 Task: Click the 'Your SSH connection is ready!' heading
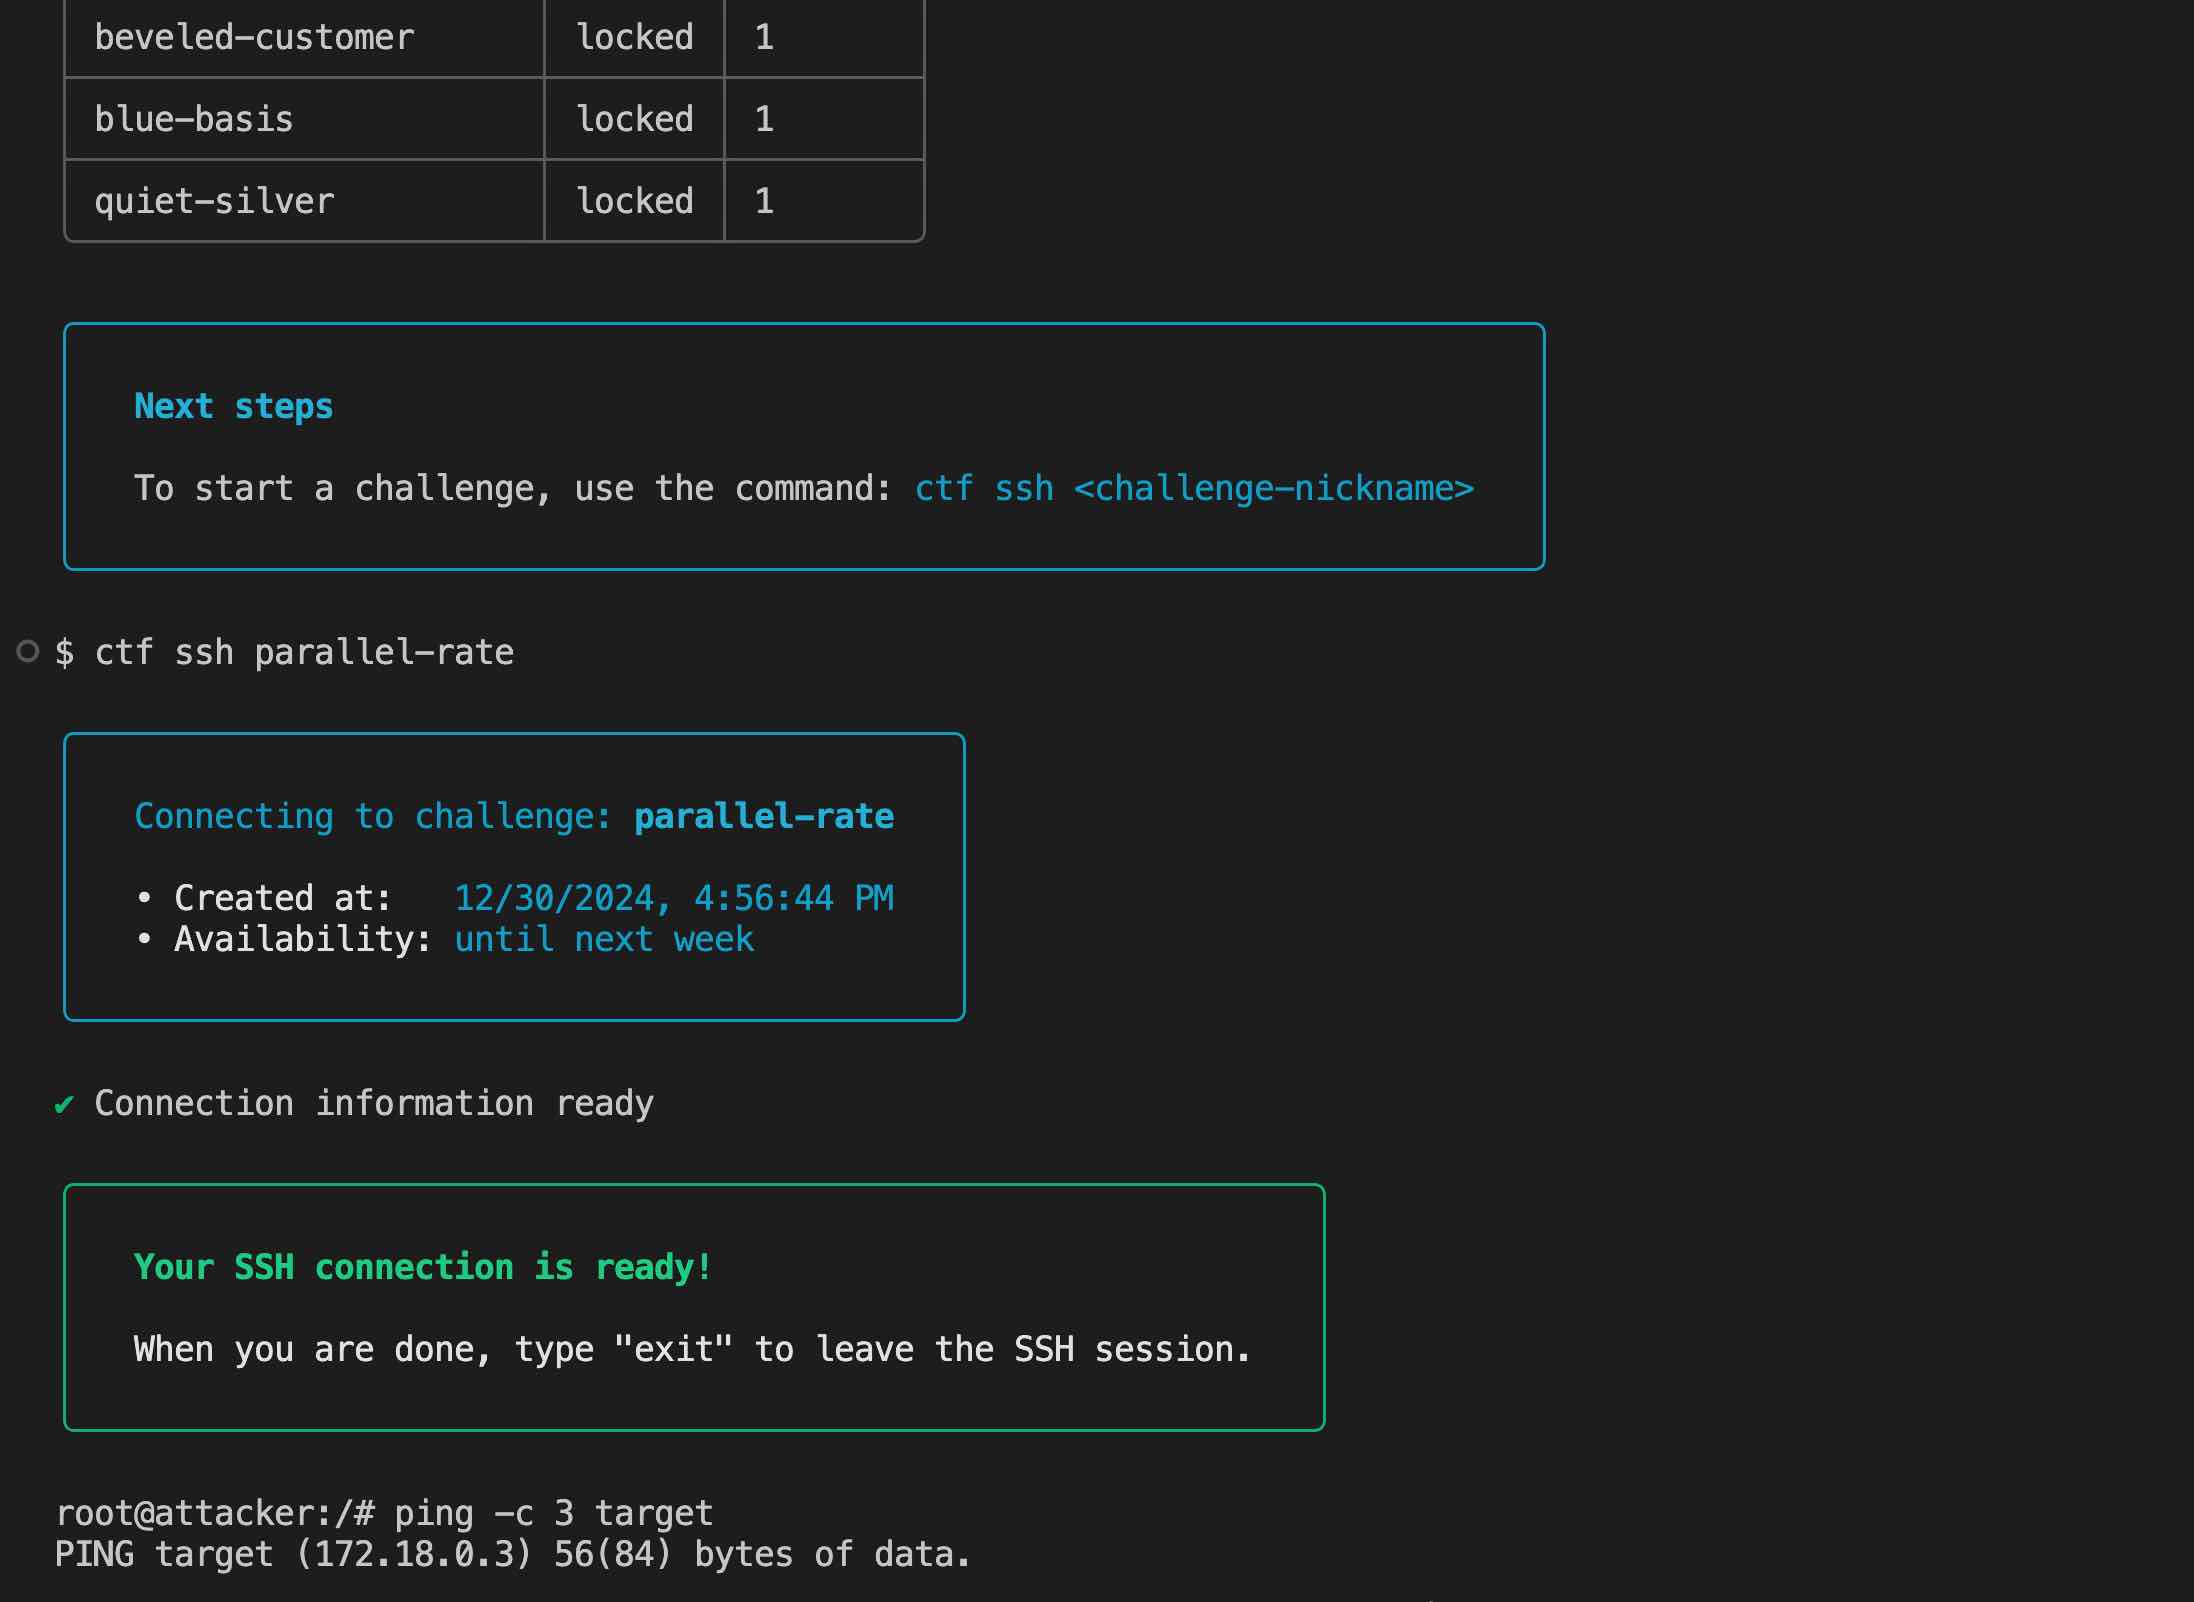[x=423, y=1267]
